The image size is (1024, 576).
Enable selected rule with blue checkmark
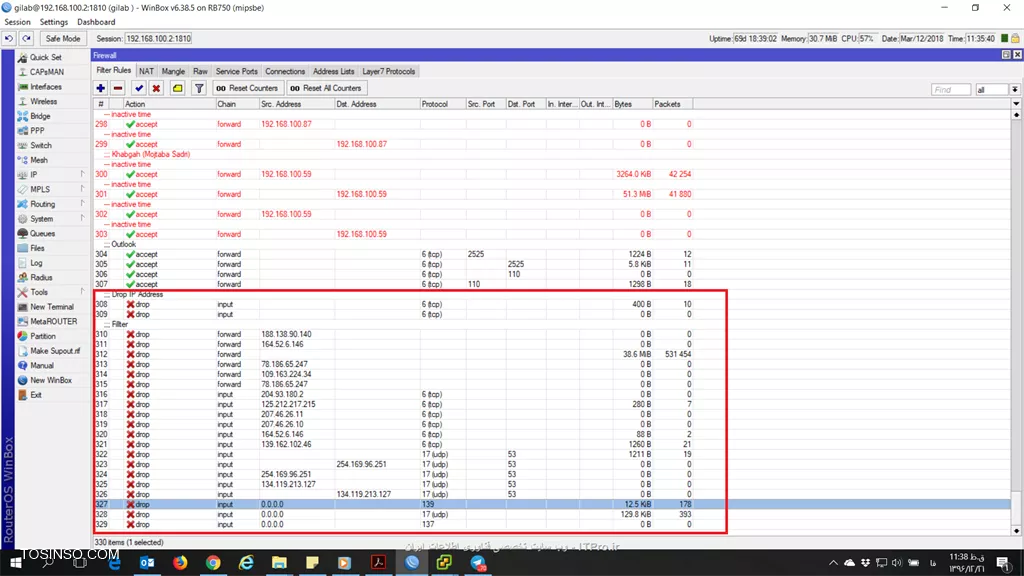[x=138, y=88]
